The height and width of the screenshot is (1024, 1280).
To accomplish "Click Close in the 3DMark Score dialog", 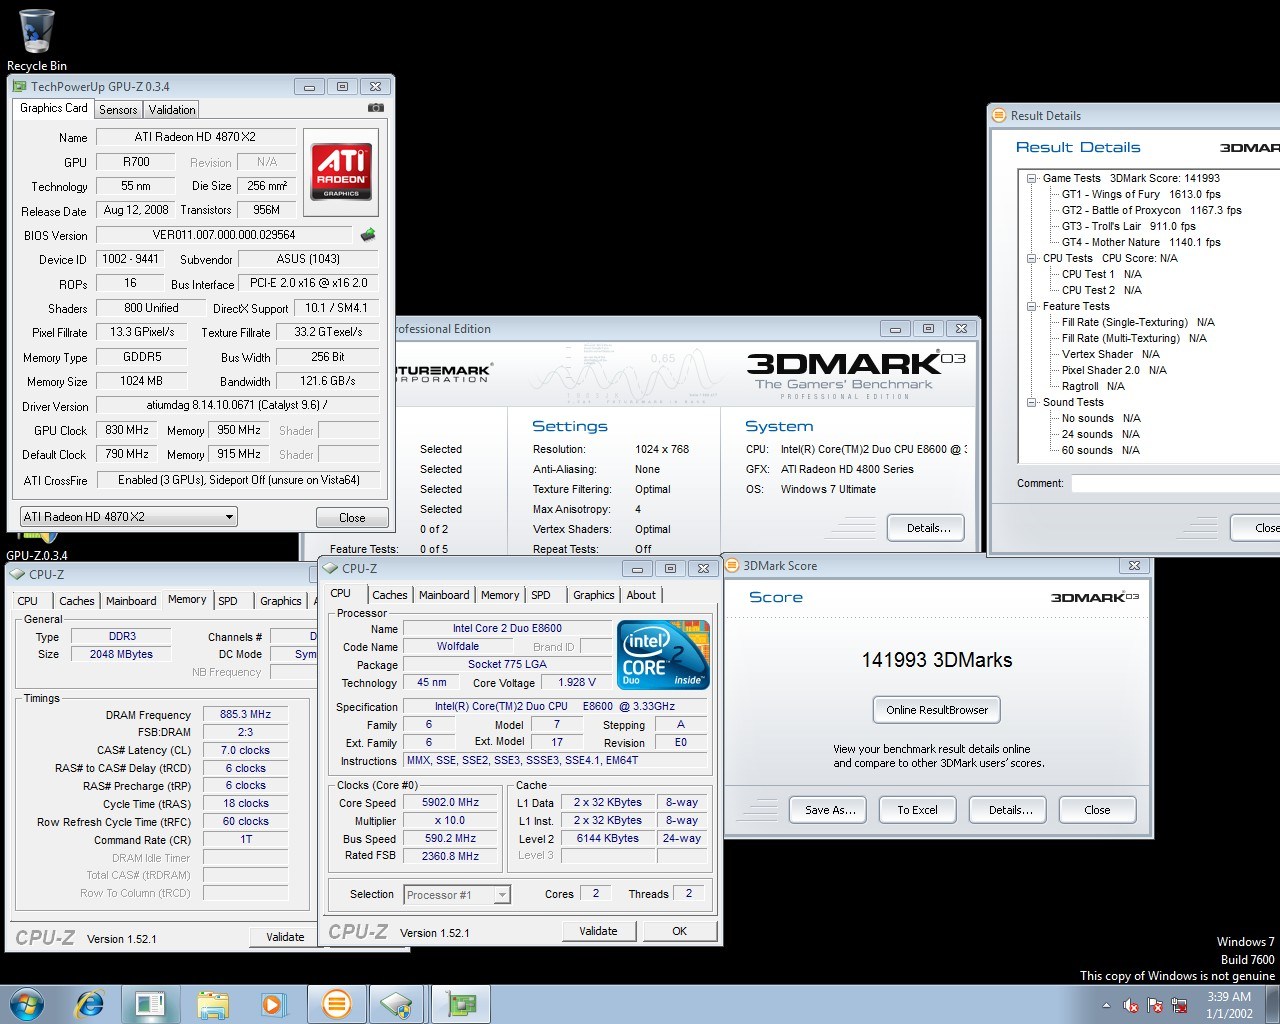I will pos(1097,810).
